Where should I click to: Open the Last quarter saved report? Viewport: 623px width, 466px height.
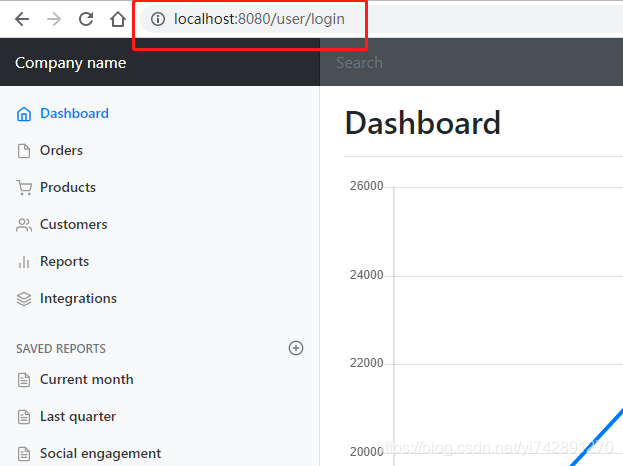[78, 416]
